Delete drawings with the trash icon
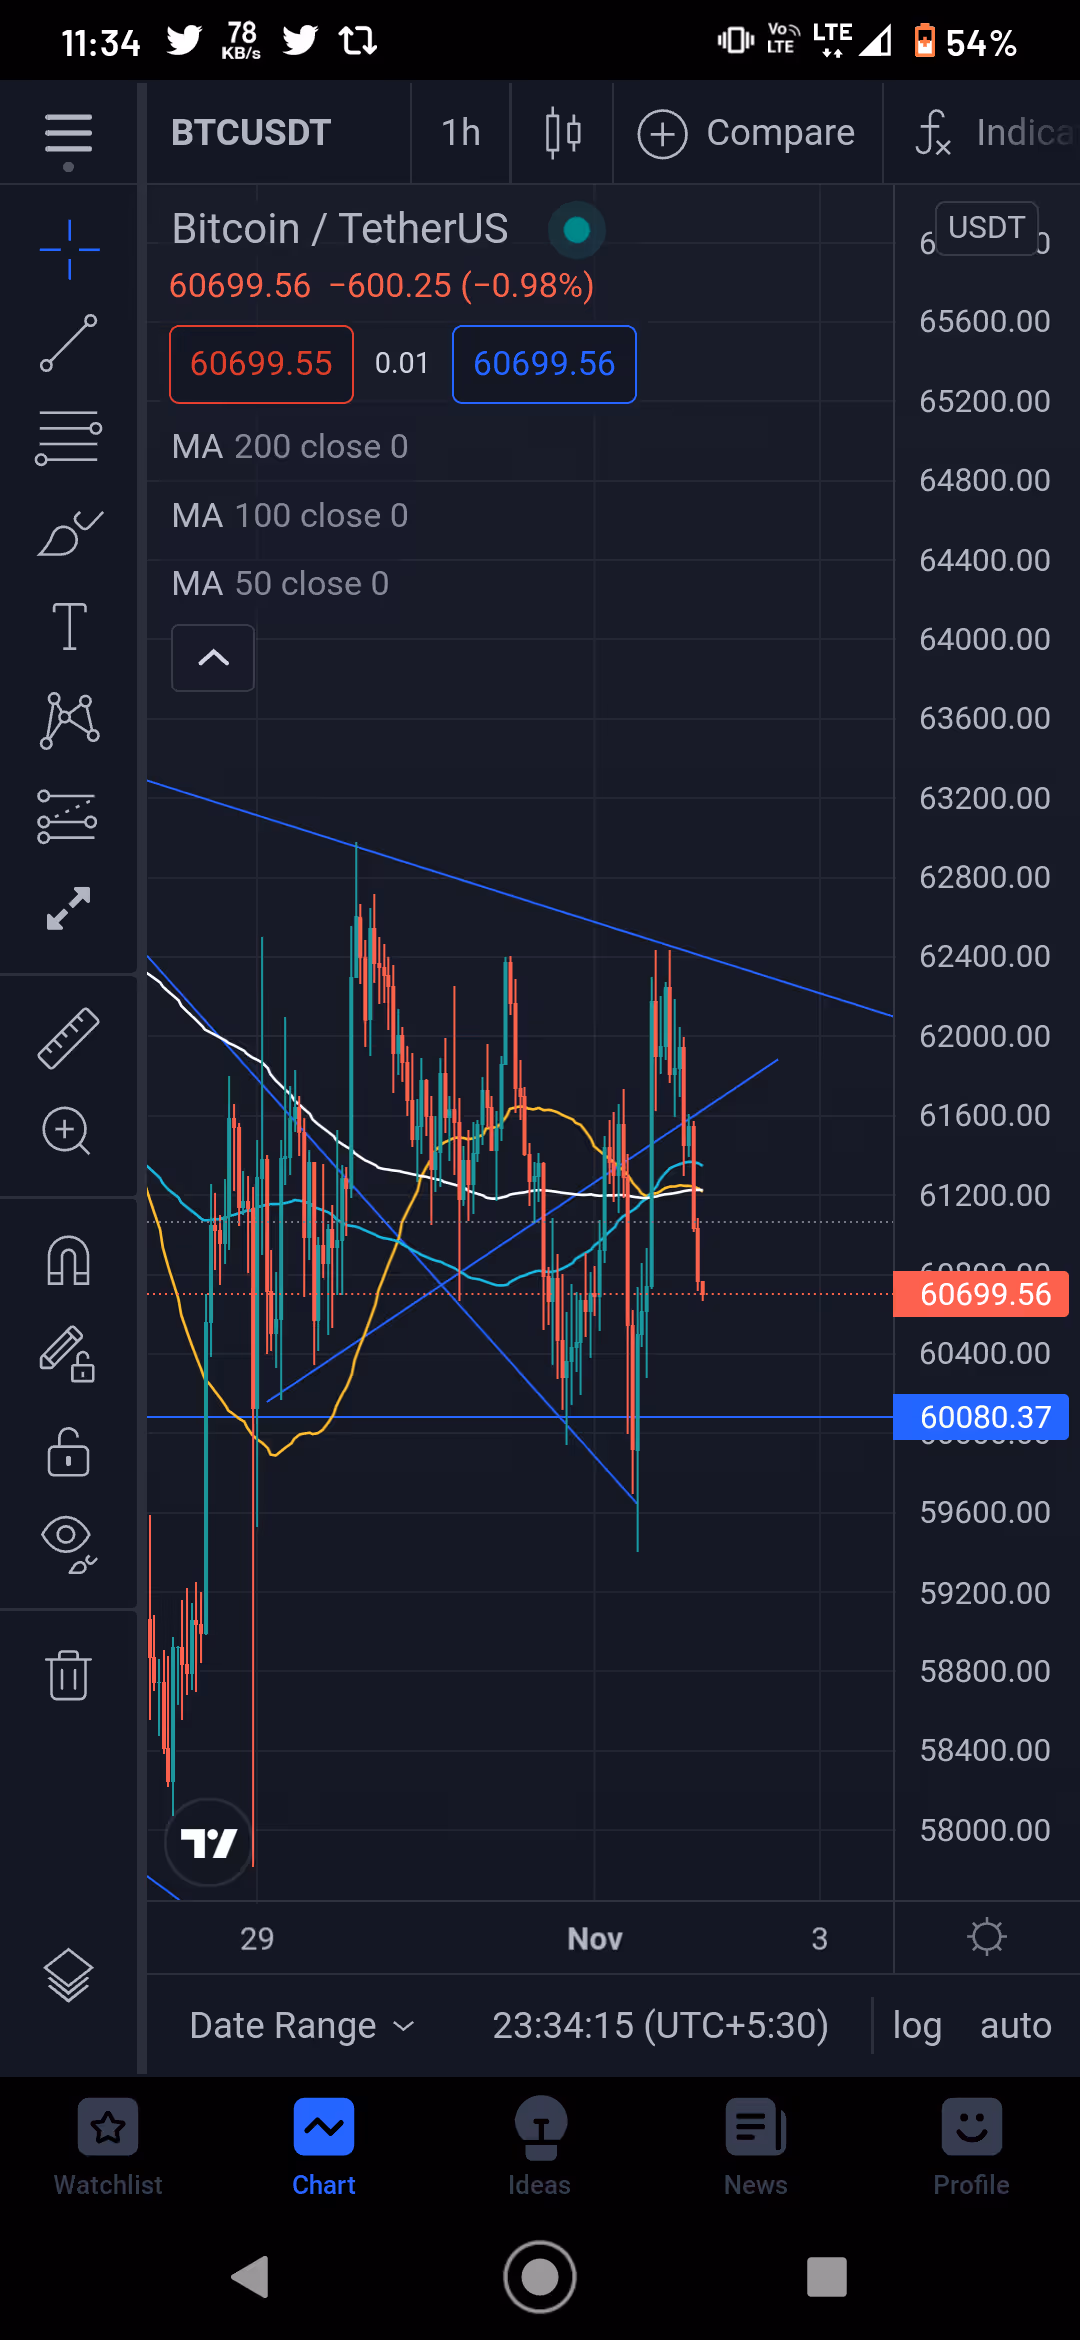The image size is (1080, 2340). coord(69,1674)
